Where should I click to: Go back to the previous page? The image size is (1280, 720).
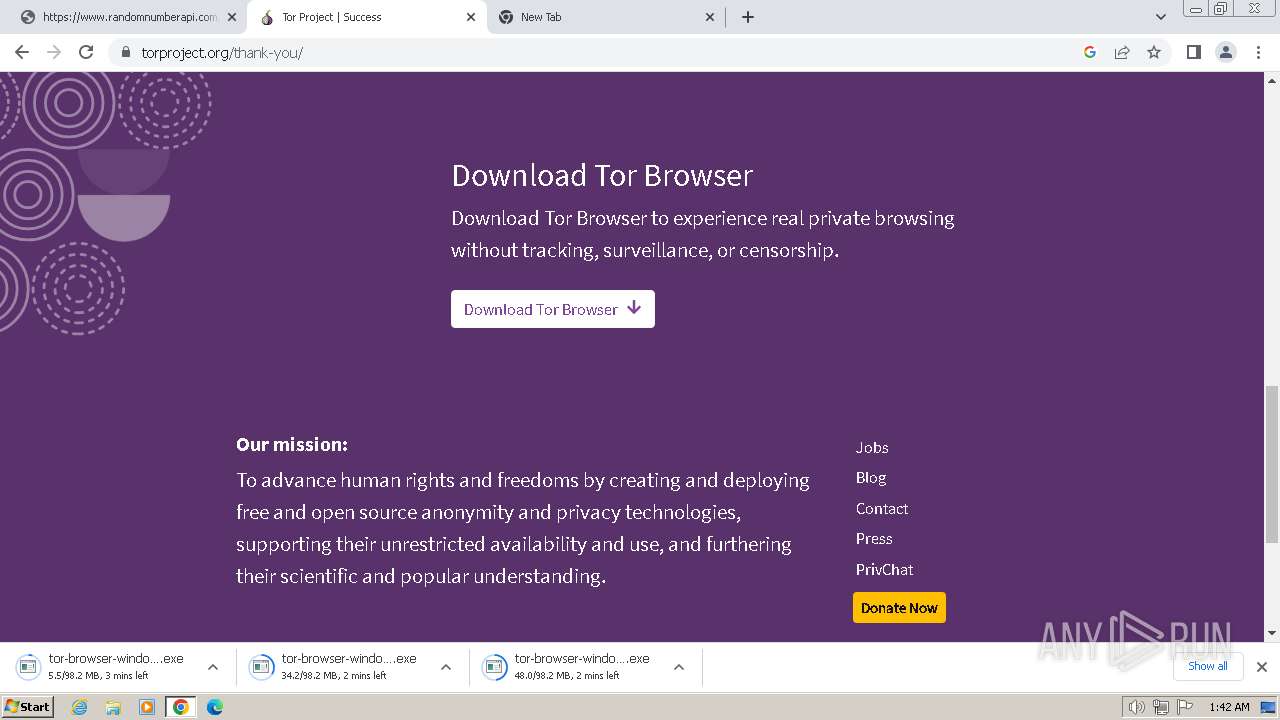point(22,52)
